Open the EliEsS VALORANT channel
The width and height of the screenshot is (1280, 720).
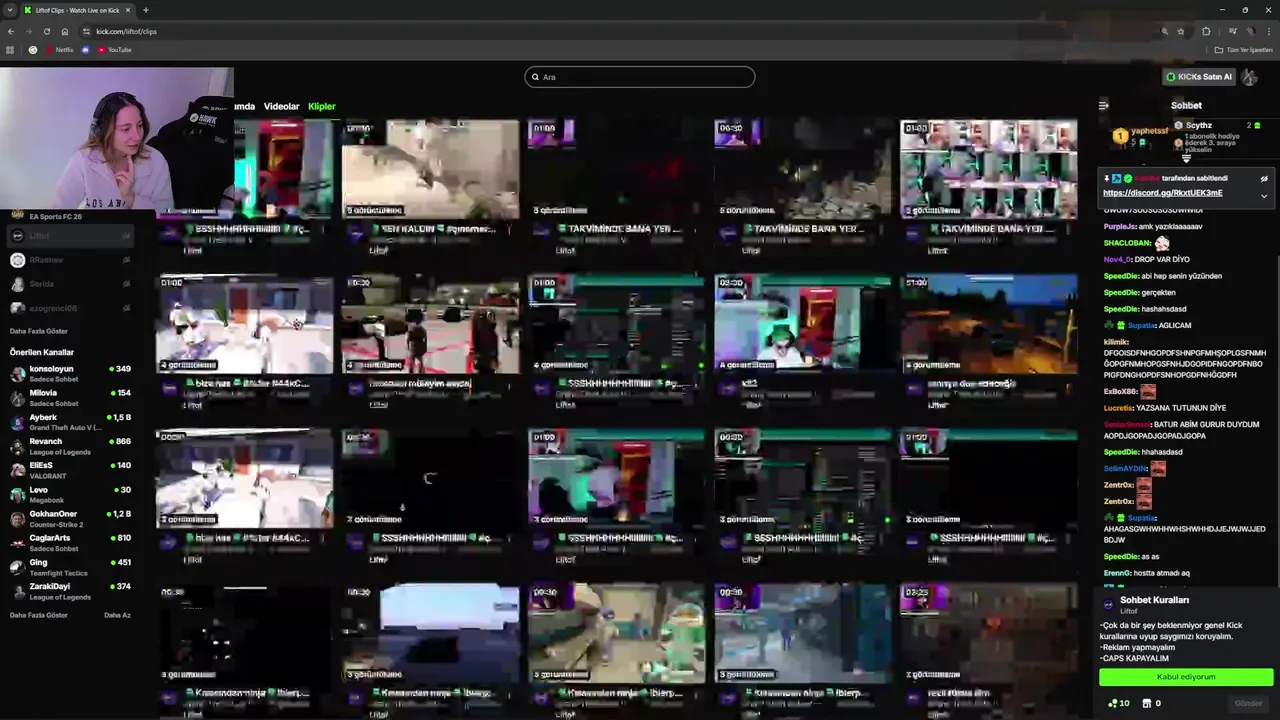click(x=70, y=470)
